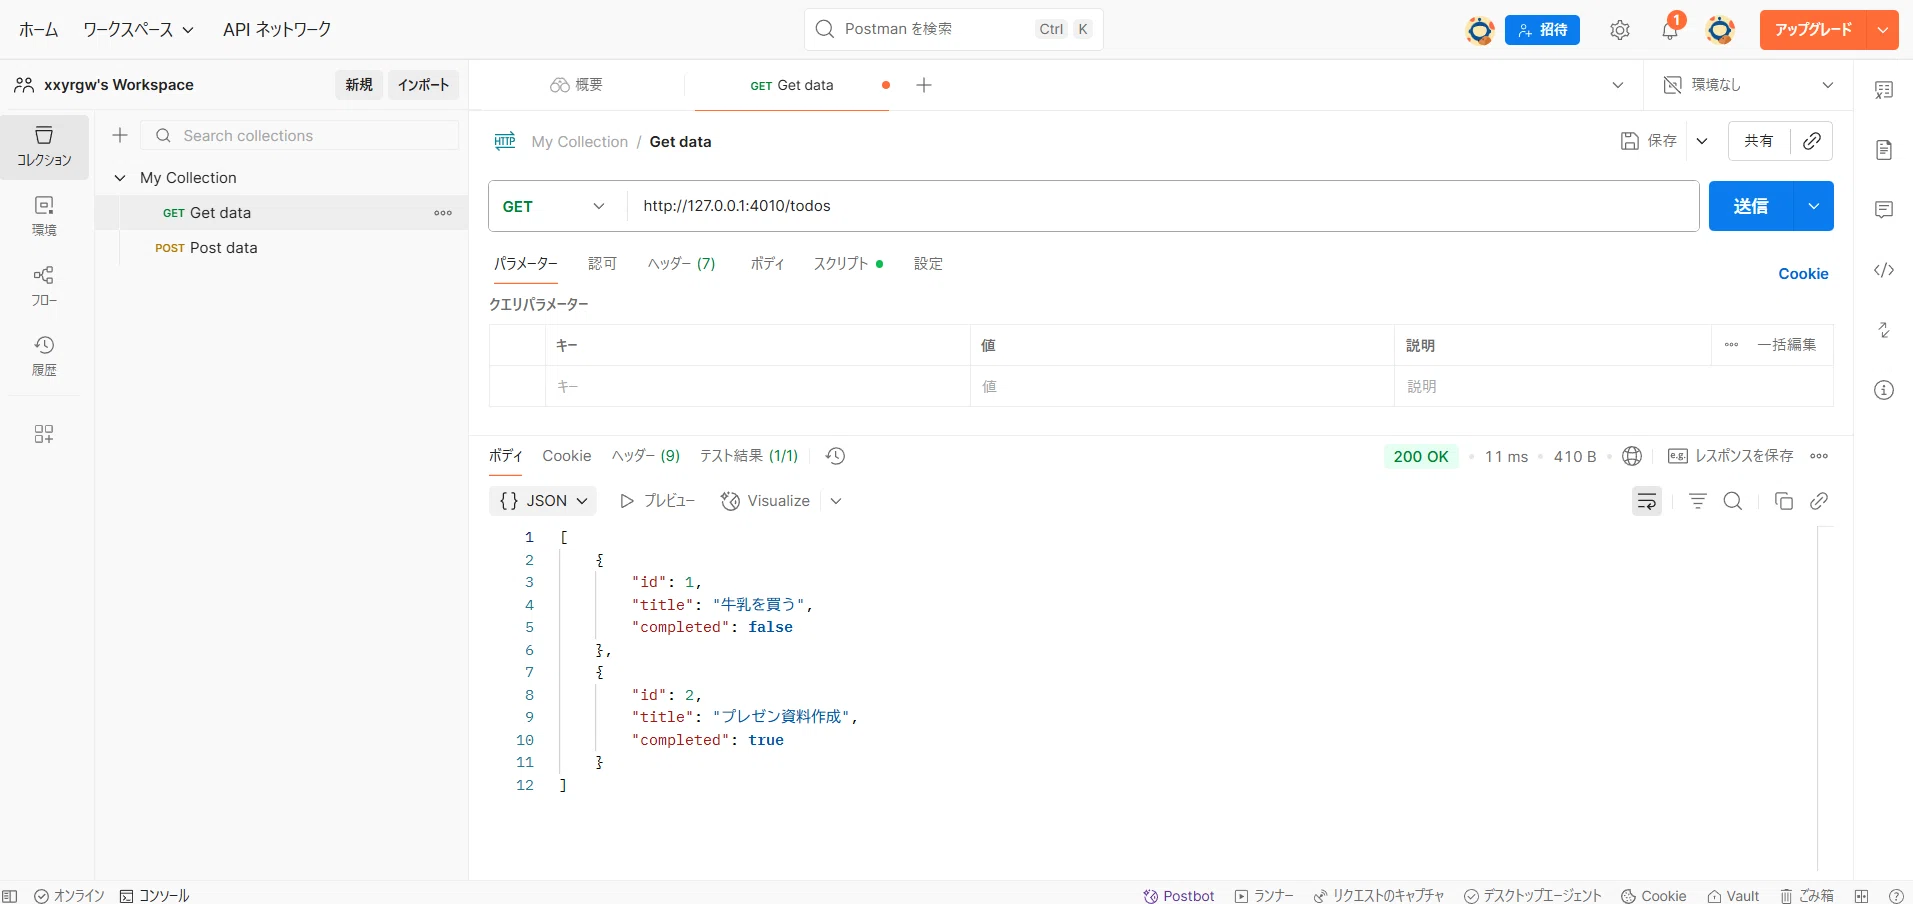
Task: Click プレビュー response preview button
Action: coord(657,501)
